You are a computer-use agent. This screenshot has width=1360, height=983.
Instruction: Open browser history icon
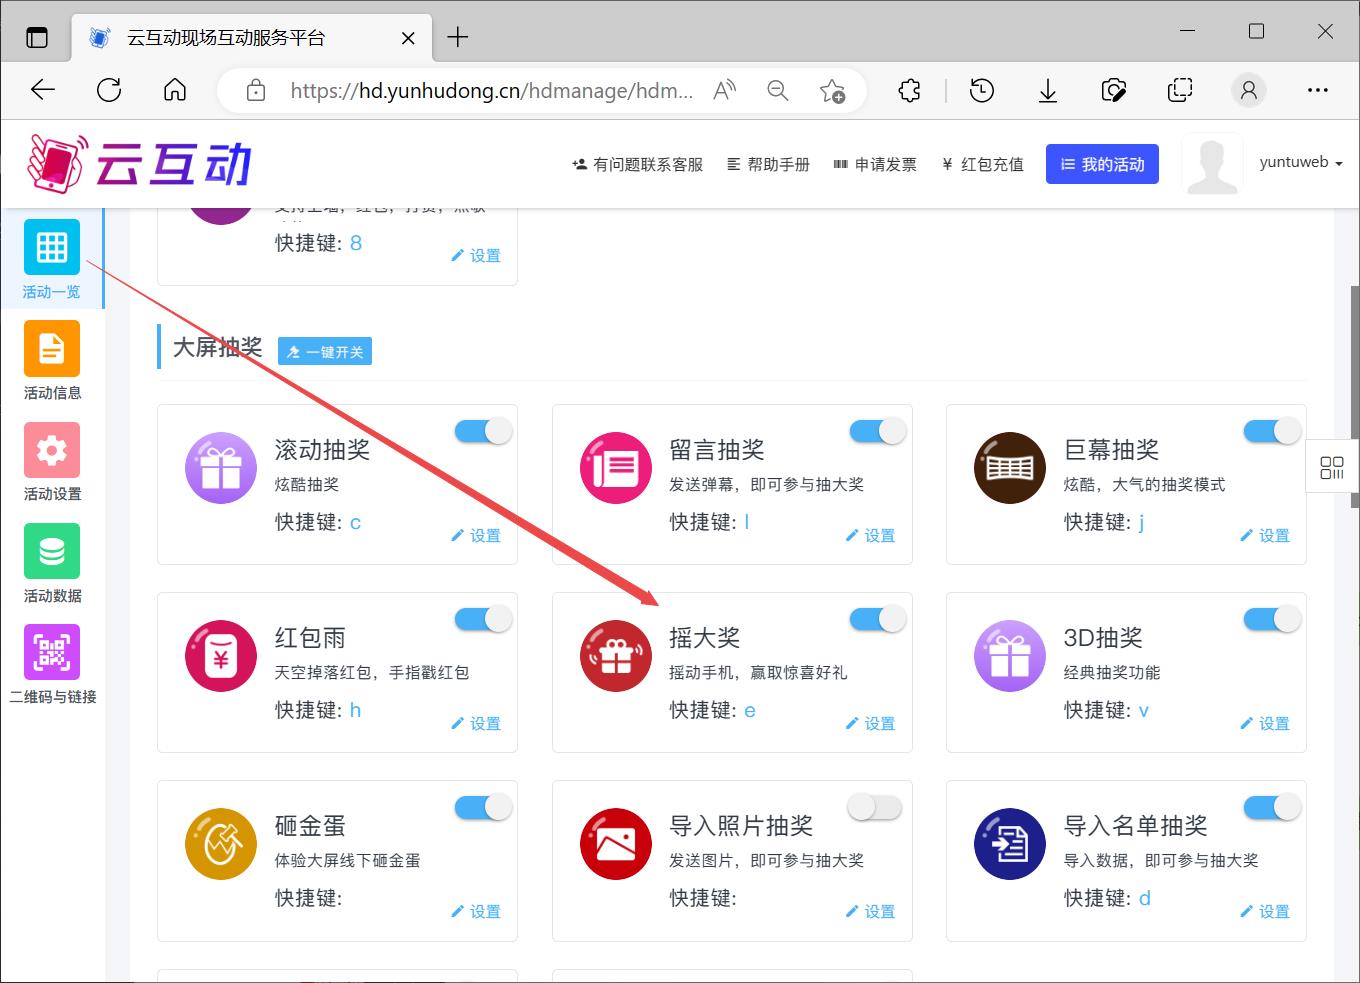pos(982,91)
